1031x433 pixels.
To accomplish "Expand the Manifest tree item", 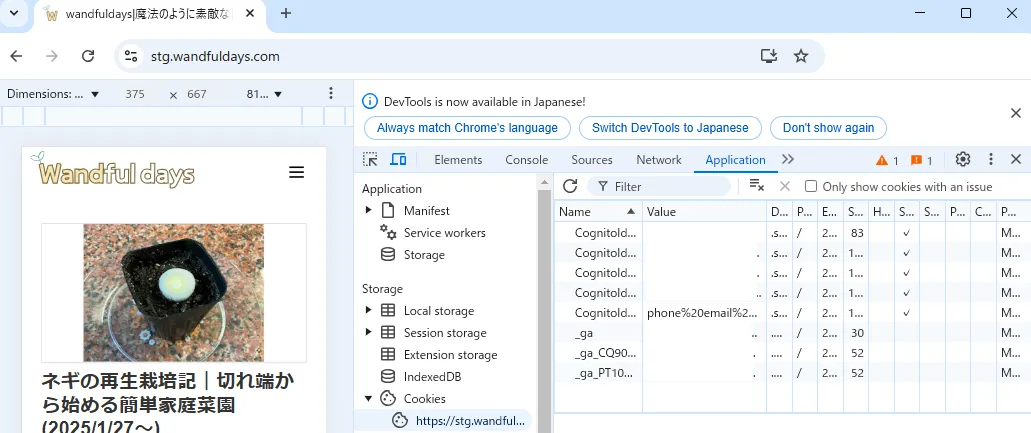I will (369, 210).
